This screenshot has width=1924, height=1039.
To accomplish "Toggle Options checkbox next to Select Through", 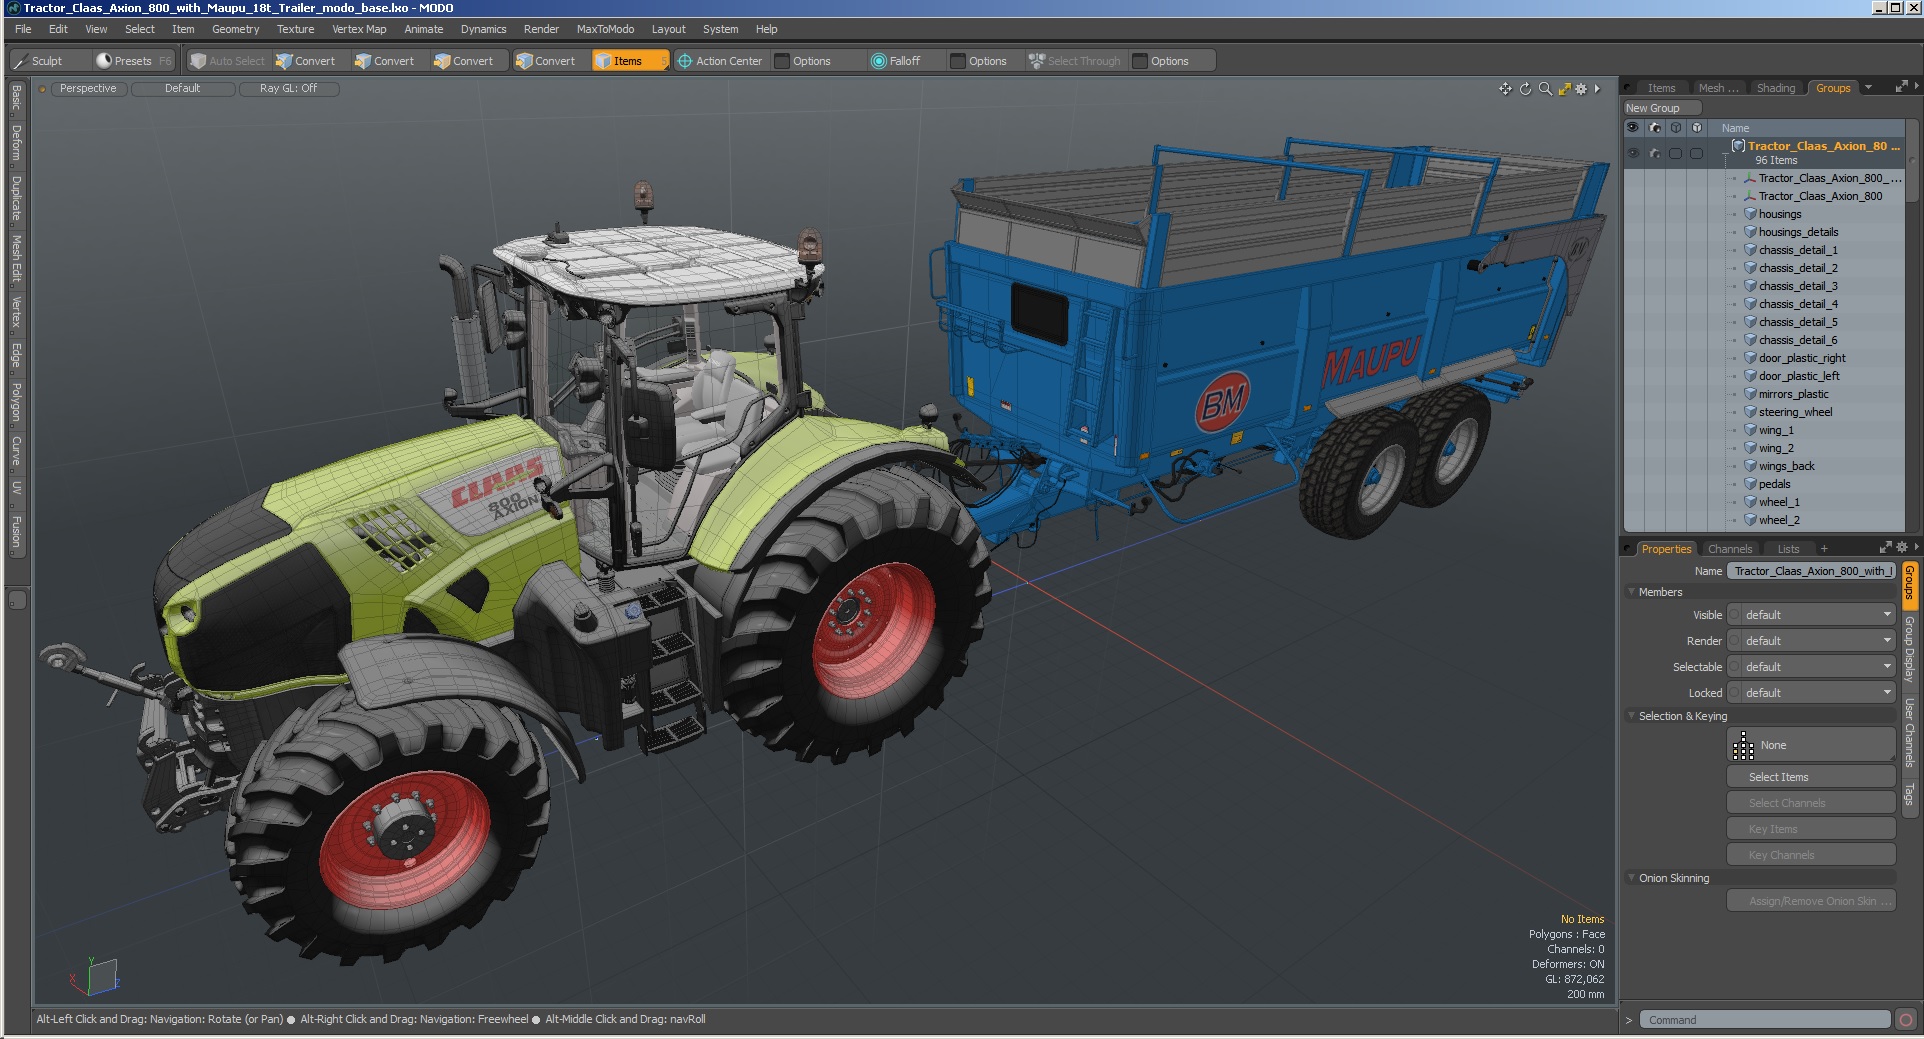I will pyautogui.click(x=1140, y=61).
